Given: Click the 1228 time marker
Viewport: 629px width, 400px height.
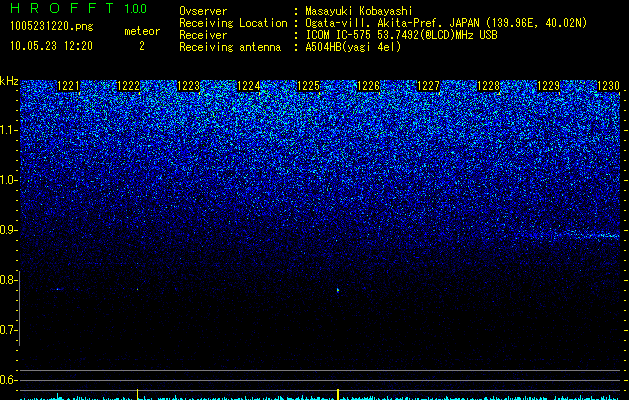Looking at the screenshot, I should (489, 86).
